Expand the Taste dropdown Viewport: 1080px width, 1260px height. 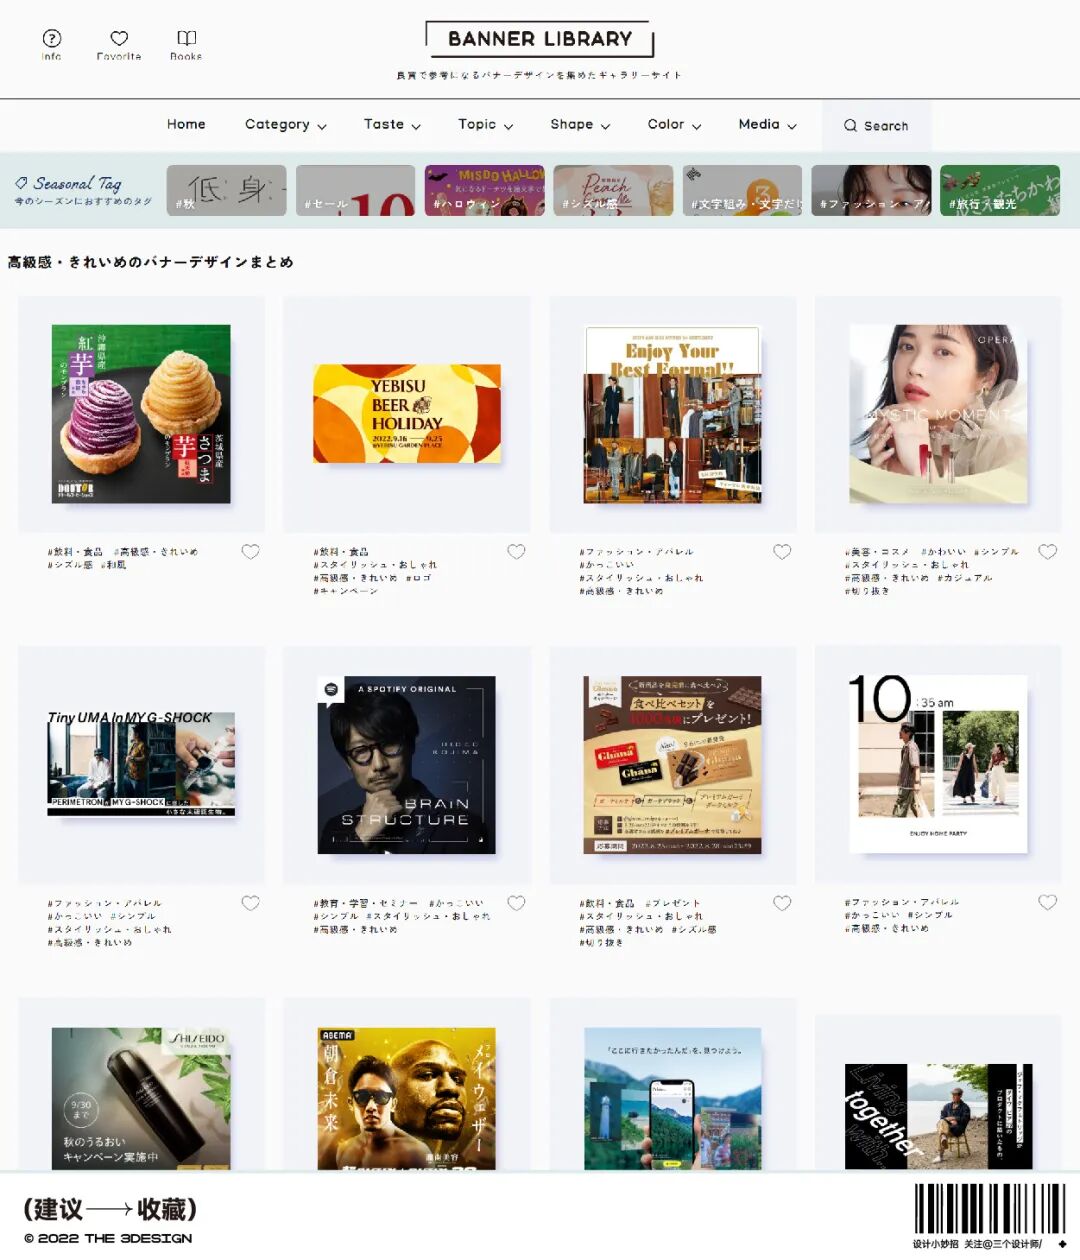(x=392, y=125)
